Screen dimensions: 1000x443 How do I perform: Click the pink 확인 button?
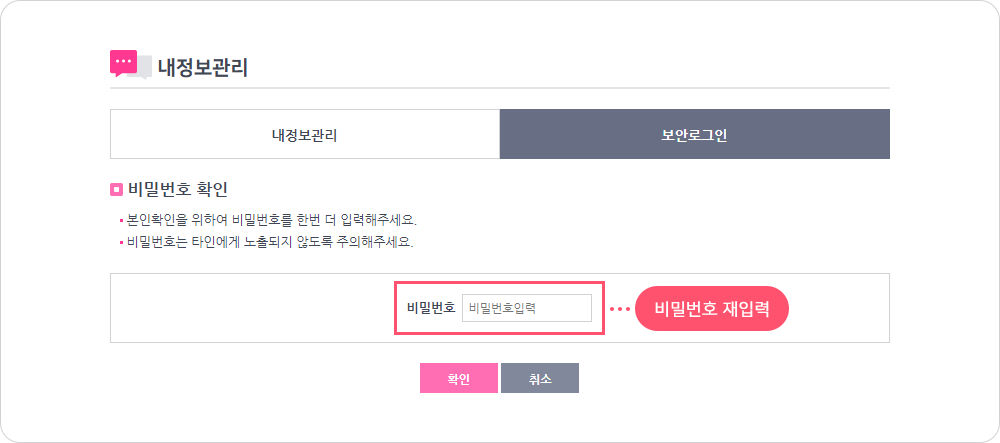point(459,378)
